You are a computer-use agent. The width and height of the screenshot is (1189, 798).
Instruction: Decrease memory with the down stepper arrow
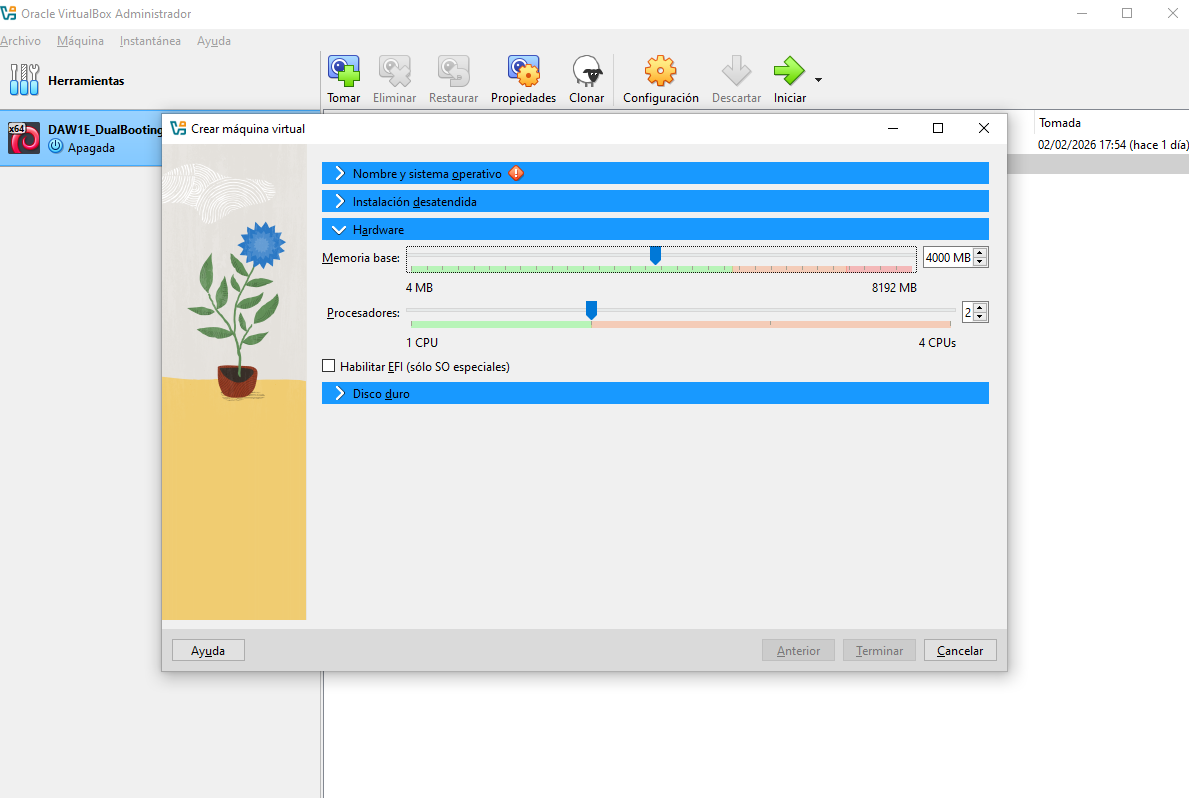tap(980, 262)
